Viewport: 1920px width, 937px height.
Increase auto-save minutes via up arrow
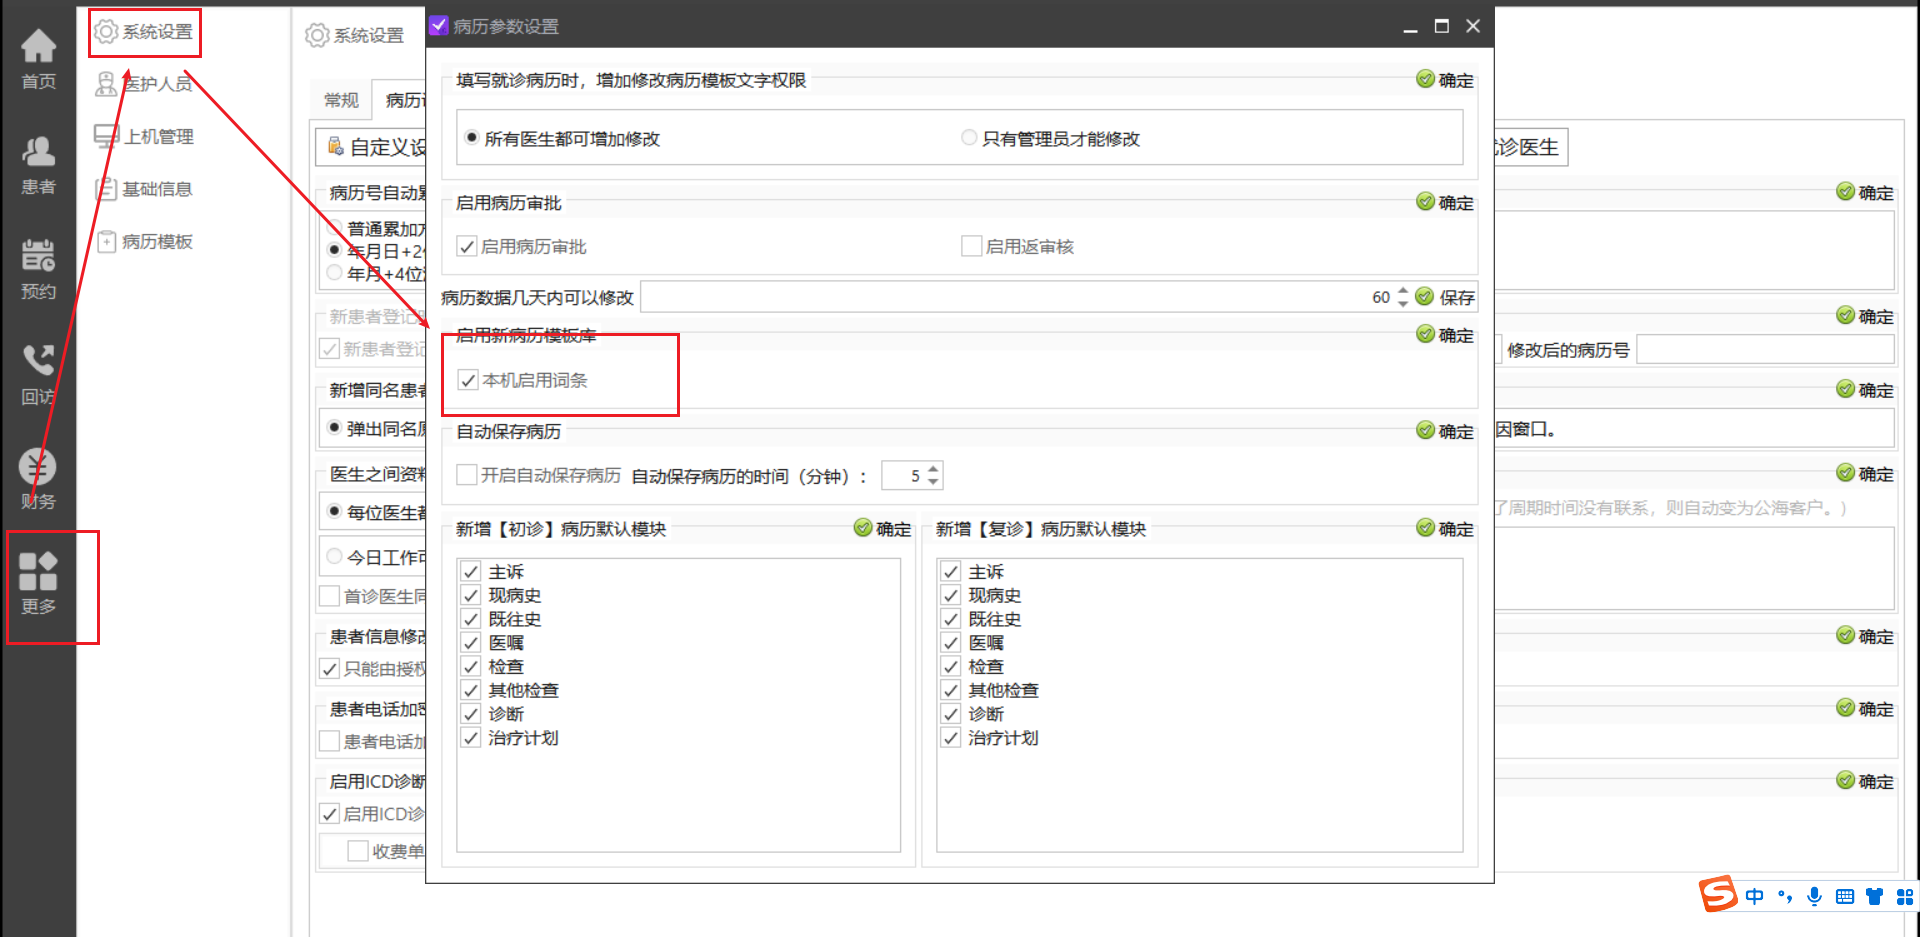[933, 469]
